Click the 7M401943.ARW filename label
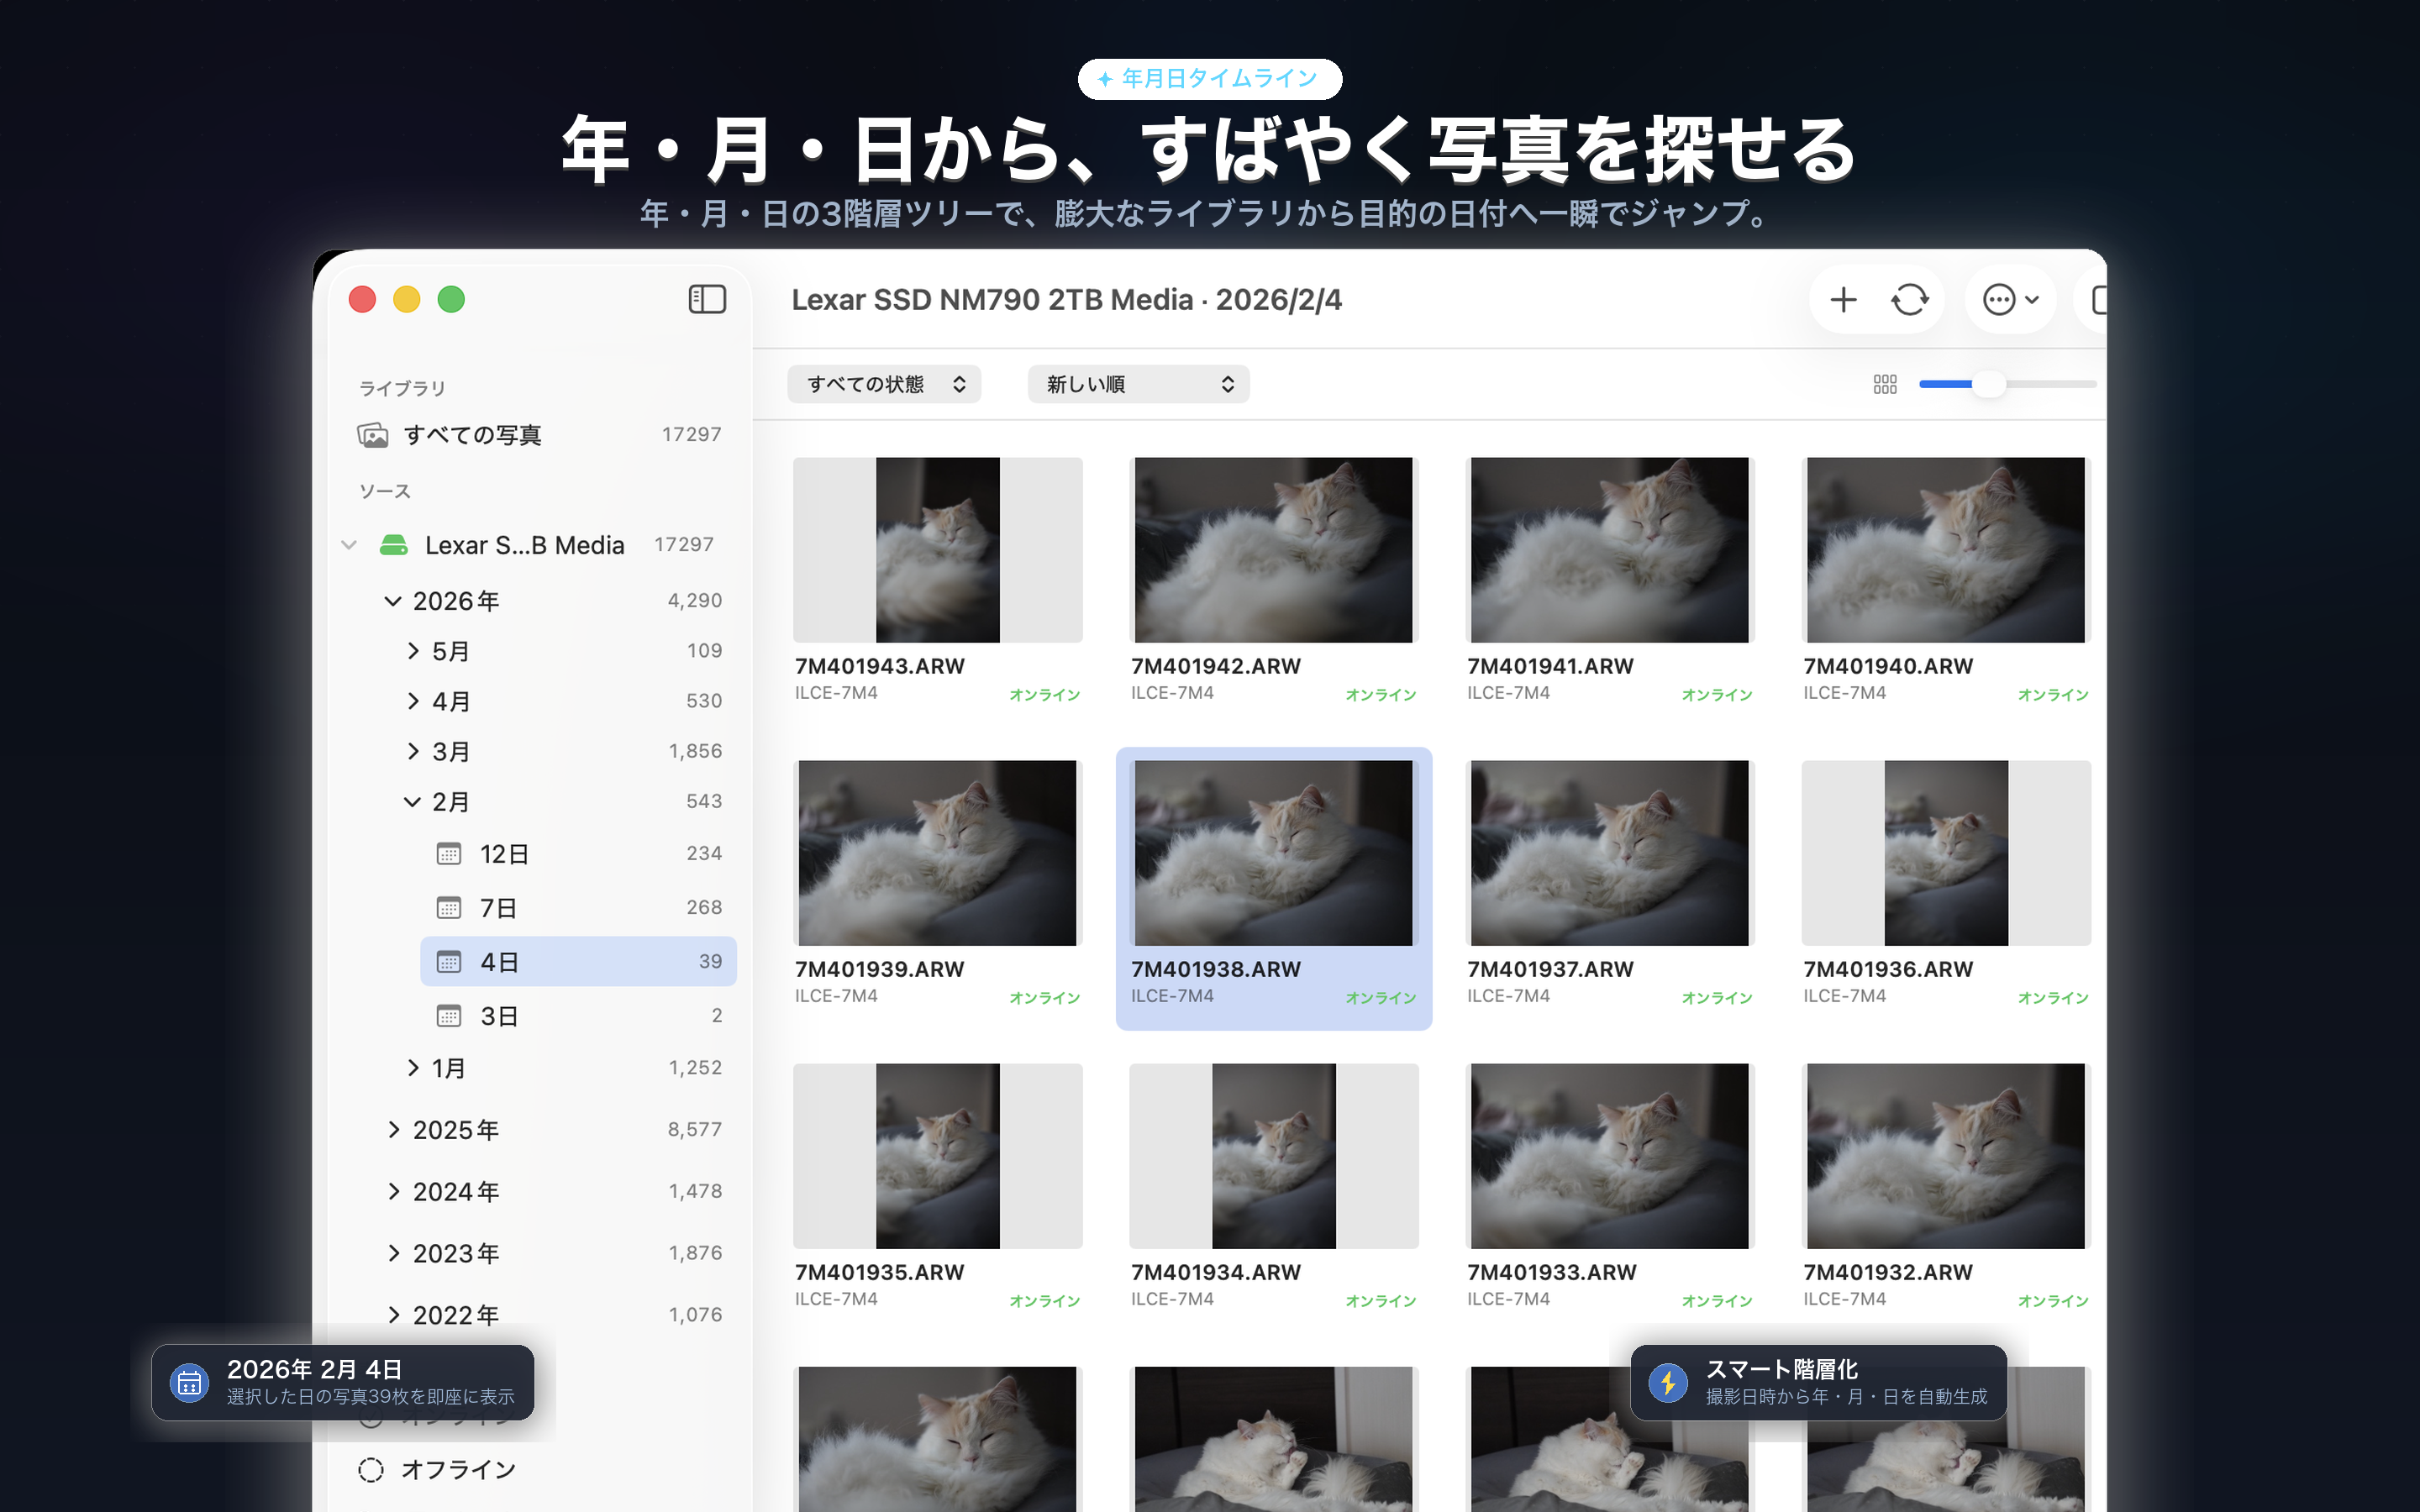2420x1512 pixels. [x=880, y=666]
